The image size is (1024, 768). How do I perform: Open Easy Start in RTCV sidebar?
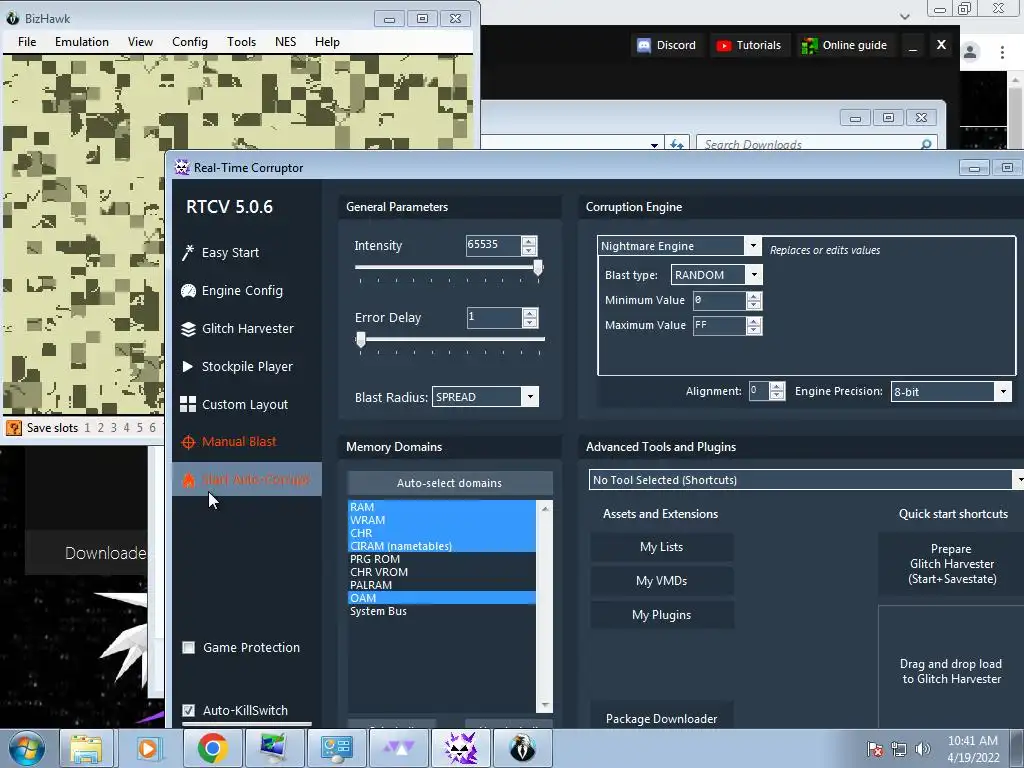230,253
